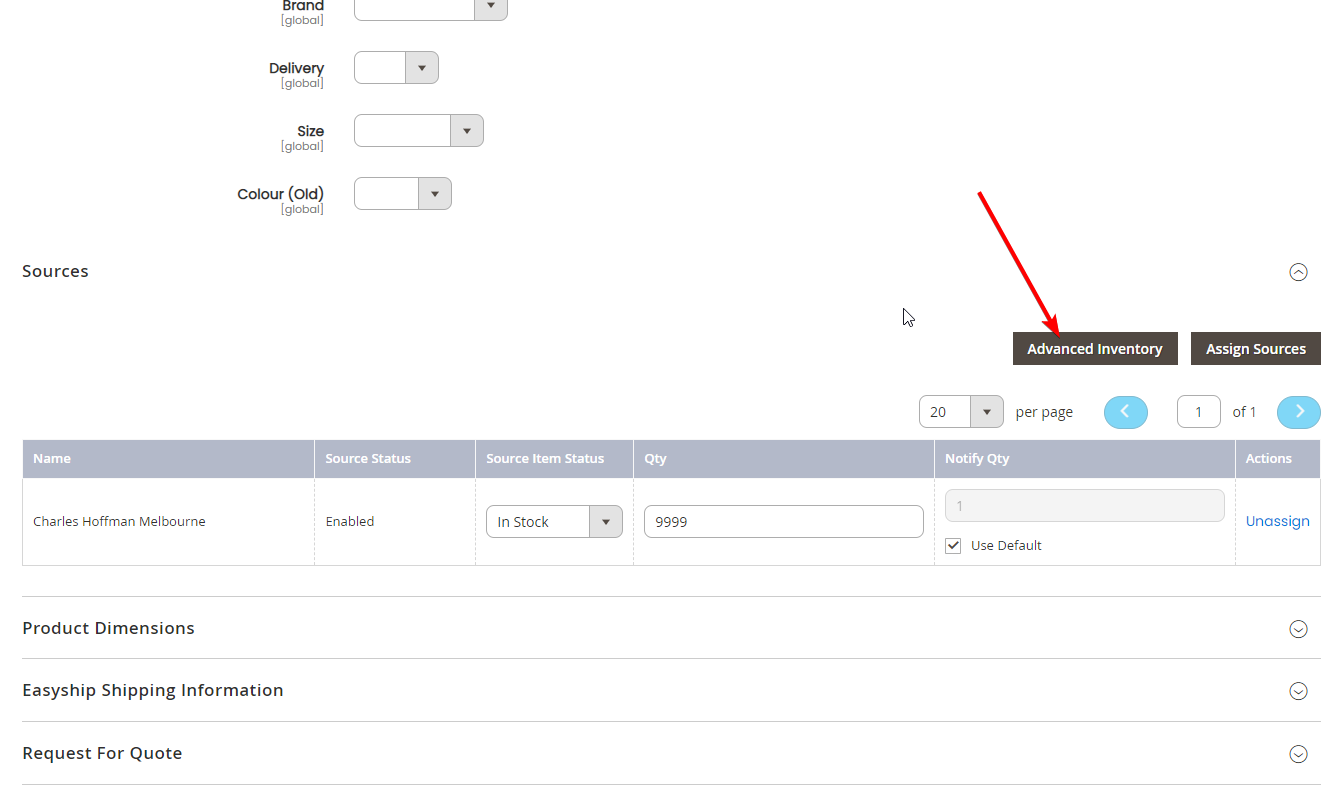Click the Size attribute label
Viewport: 1343px width, 789px height.
click(x=310, y=131)
